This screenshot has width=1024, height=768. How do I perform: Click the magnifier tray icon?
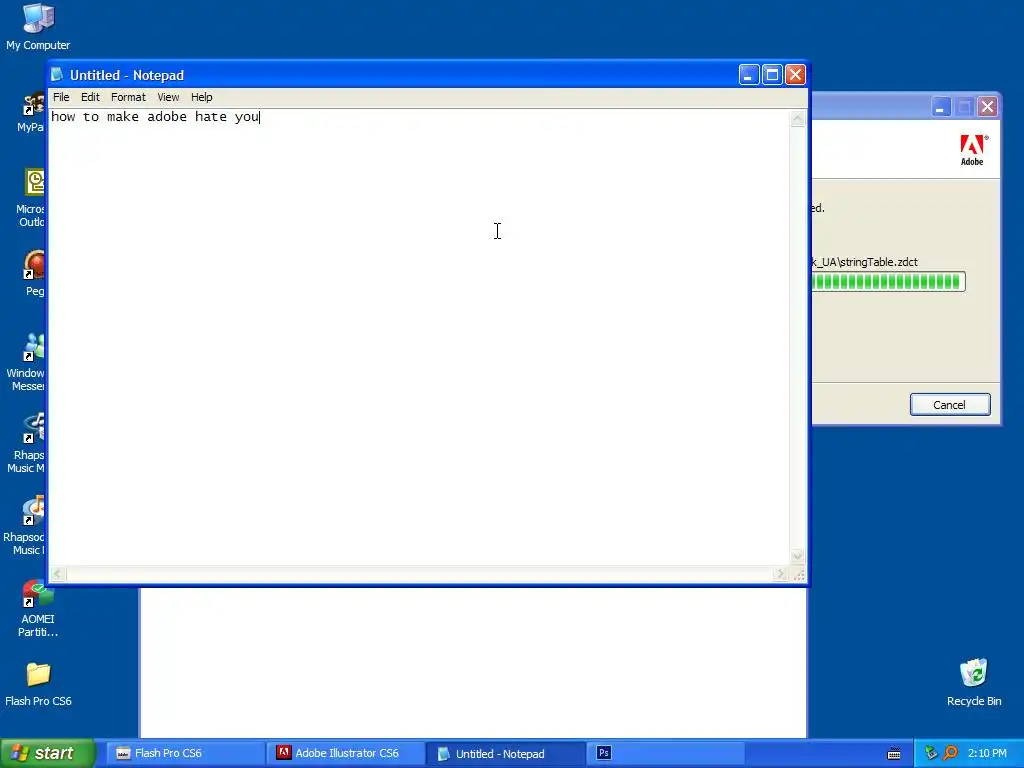(951, 753)
